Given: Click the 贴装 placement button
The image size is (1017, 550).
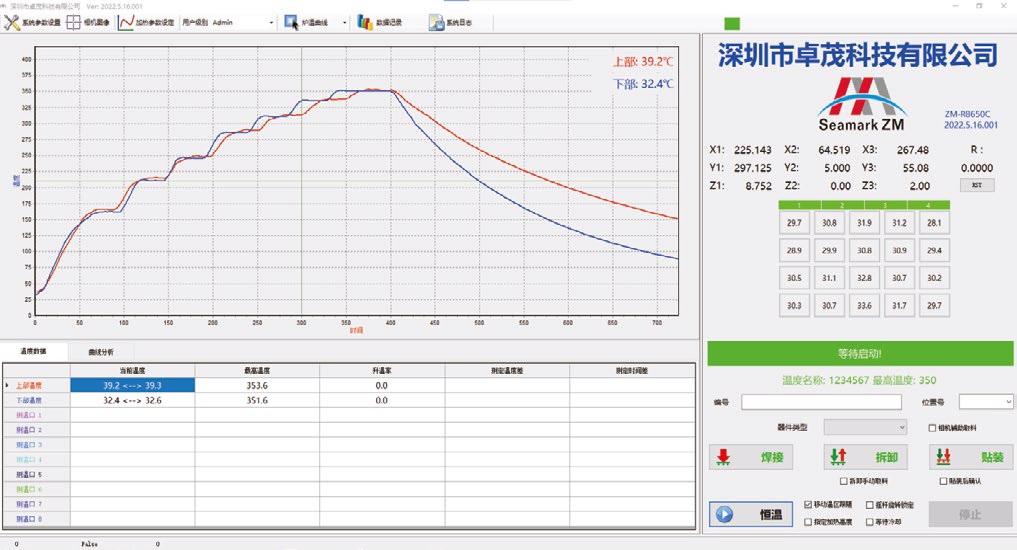Looking at the screenshot, I should coord(970,457).
